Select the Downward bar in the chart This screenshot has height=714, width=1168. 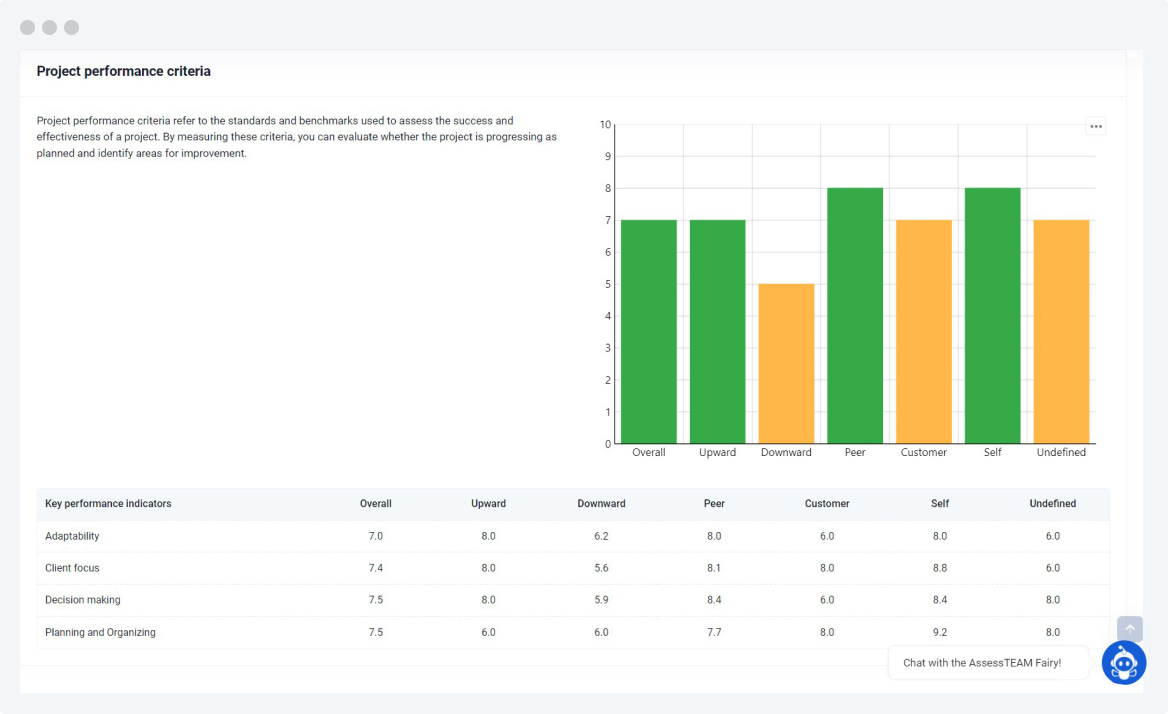(786, 363)
